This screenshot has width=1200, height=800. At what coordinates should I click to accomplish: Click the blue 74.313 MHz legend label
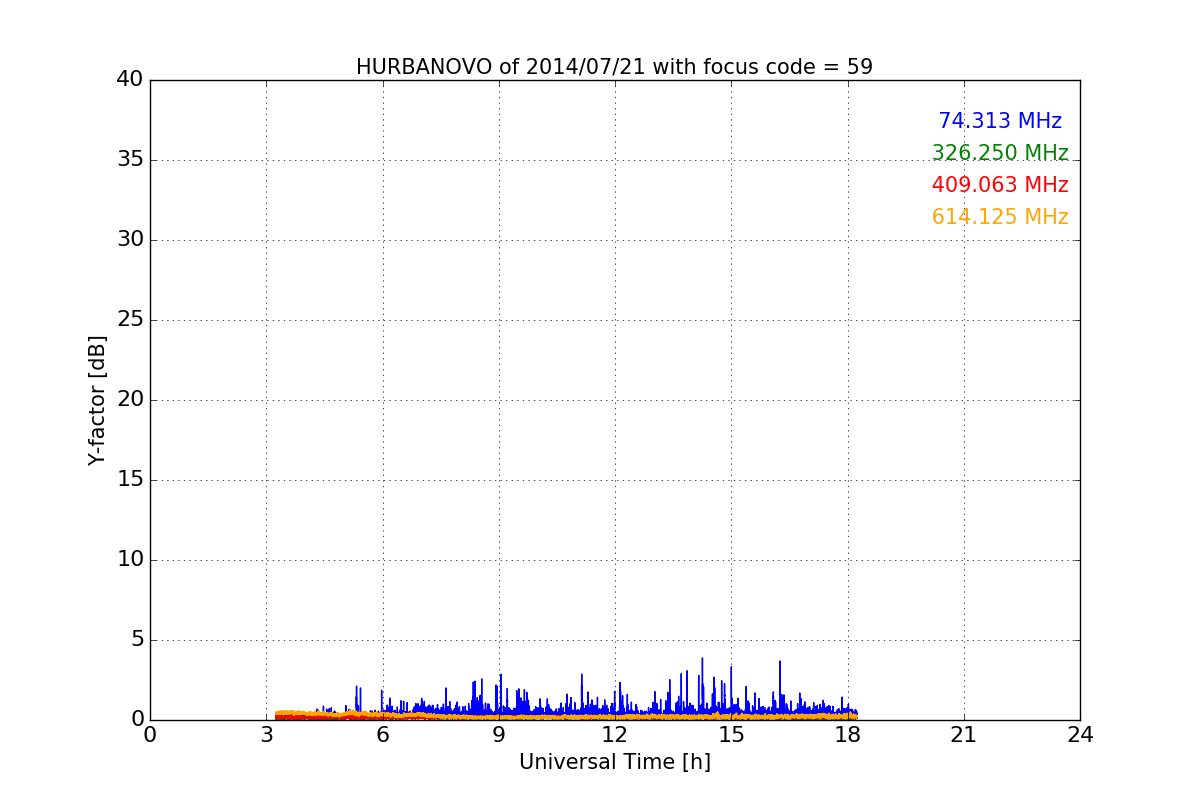[1000, 121]
